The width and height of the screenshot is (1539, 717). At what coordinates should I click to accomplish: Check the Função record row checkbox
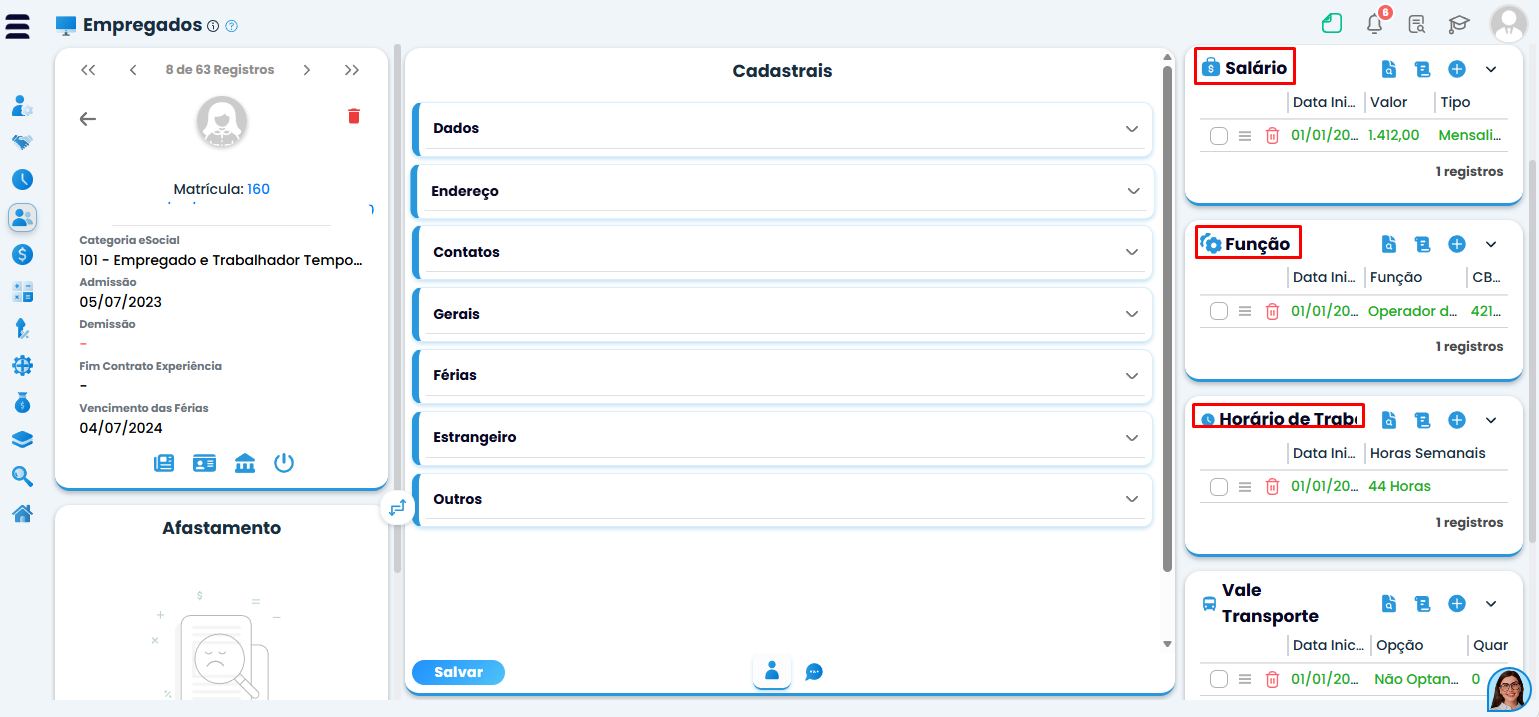pyautogui.click(x=1218, y=311)
